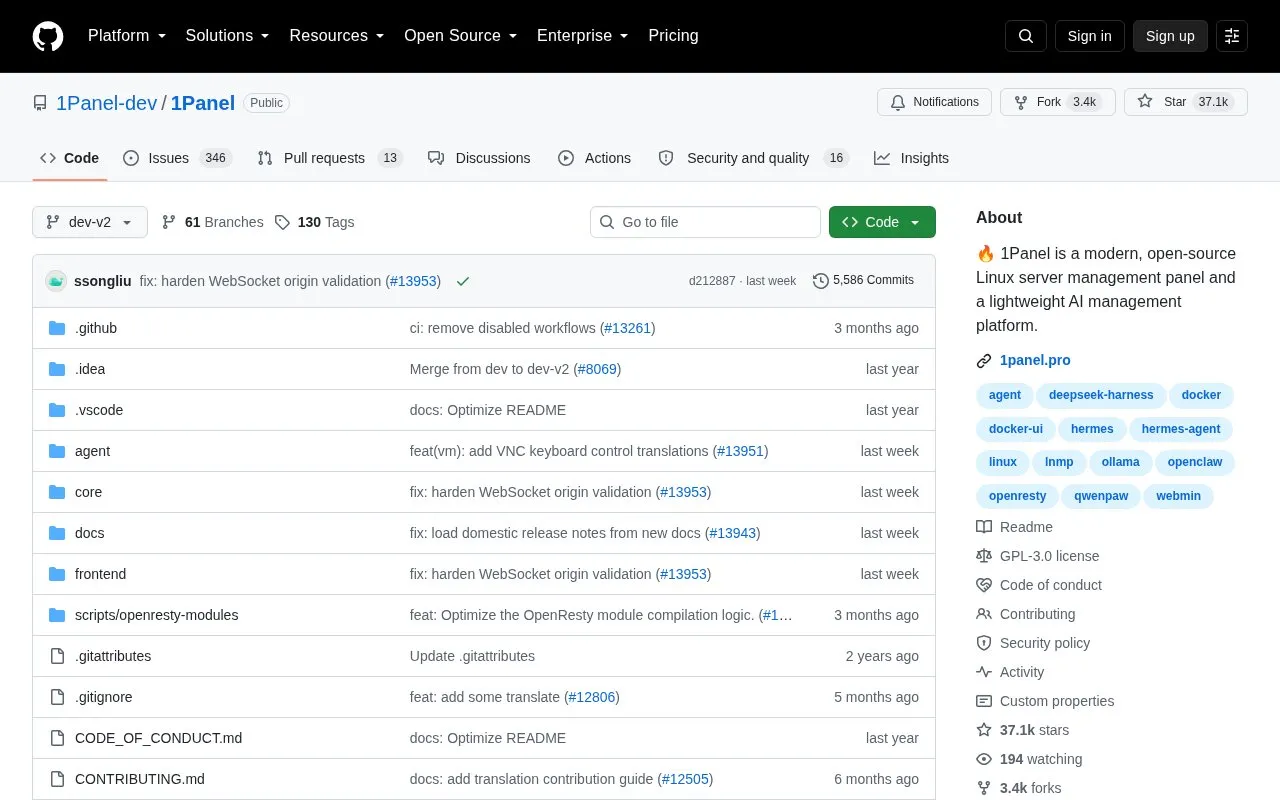The width and height of the screenshot is (1280, 800).
Task: Star the 1Panel repository
Action: click(1186, 102)
